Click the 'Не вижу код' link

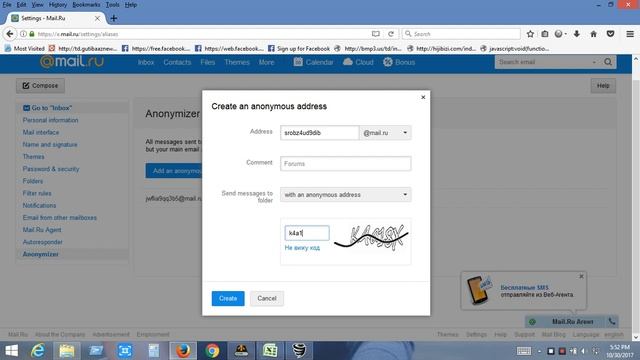pos(302,248)
